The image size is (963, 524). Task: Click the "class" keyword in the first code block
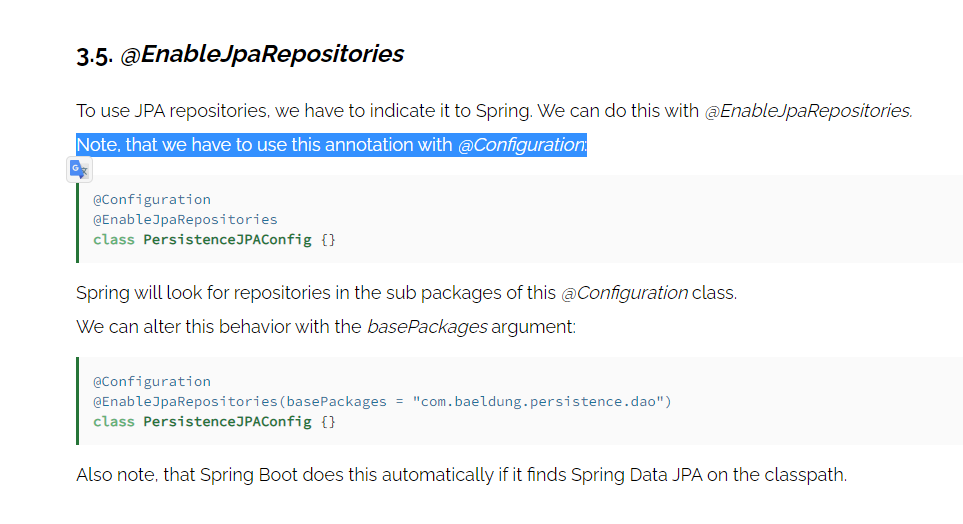(114, 240)
